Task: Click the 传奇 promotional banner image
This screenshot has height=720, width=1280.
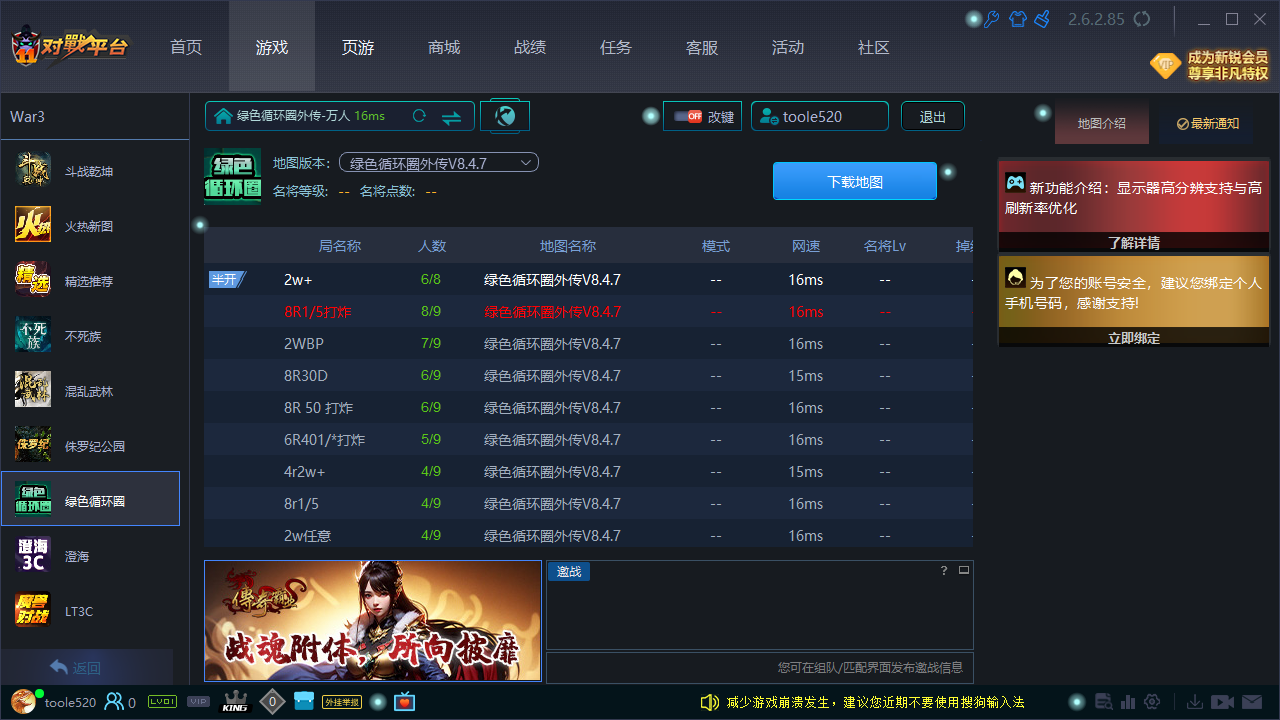Action: click(373, 620)
